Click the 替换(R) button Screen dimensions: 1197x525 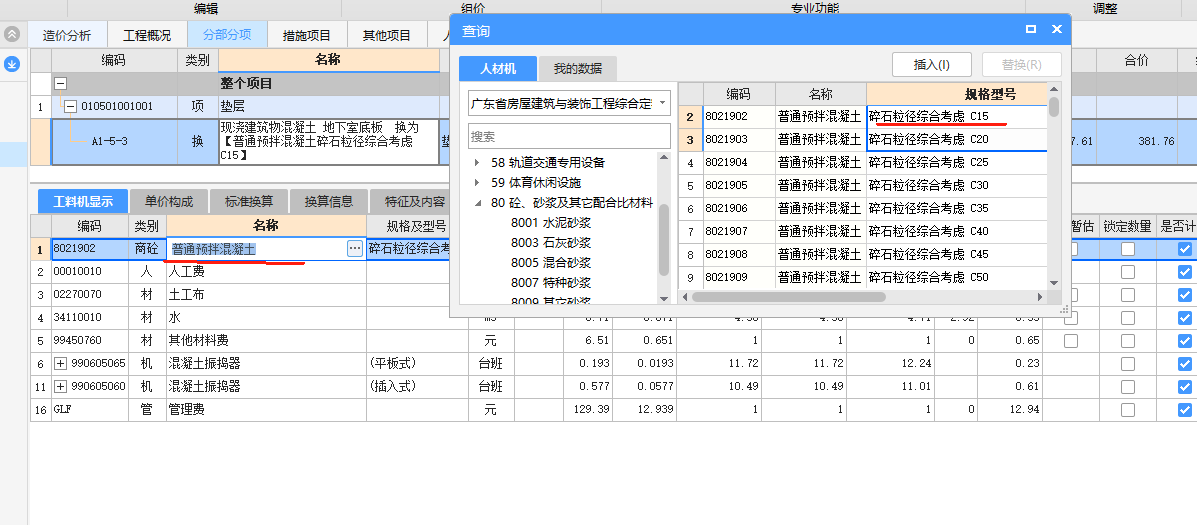coord(1021,65)
